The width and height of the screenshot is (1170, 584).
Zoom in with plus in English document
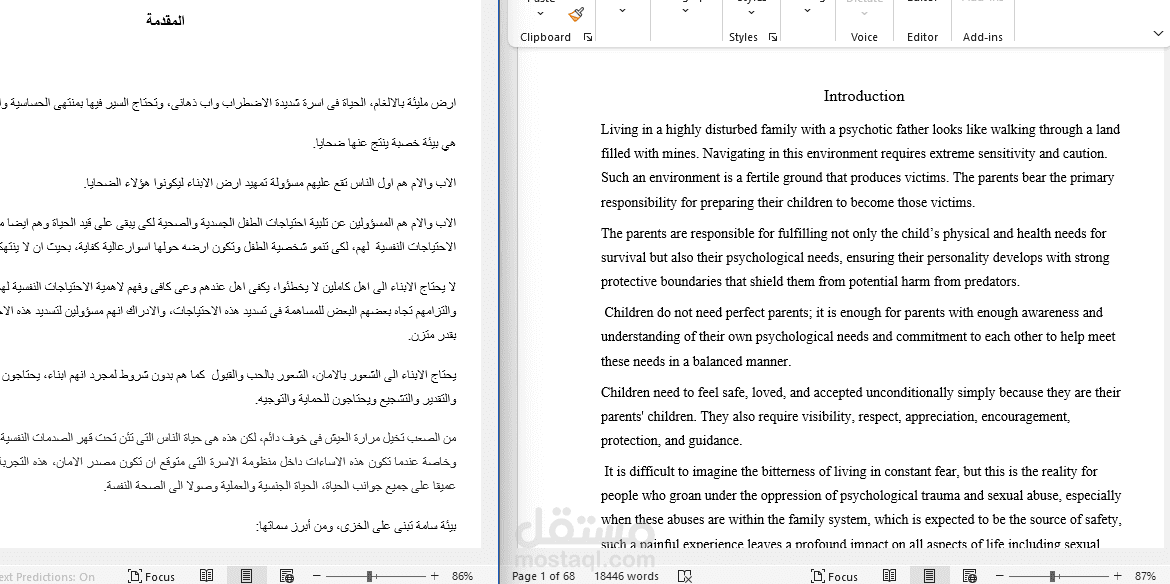click(x=1118, y=576)
